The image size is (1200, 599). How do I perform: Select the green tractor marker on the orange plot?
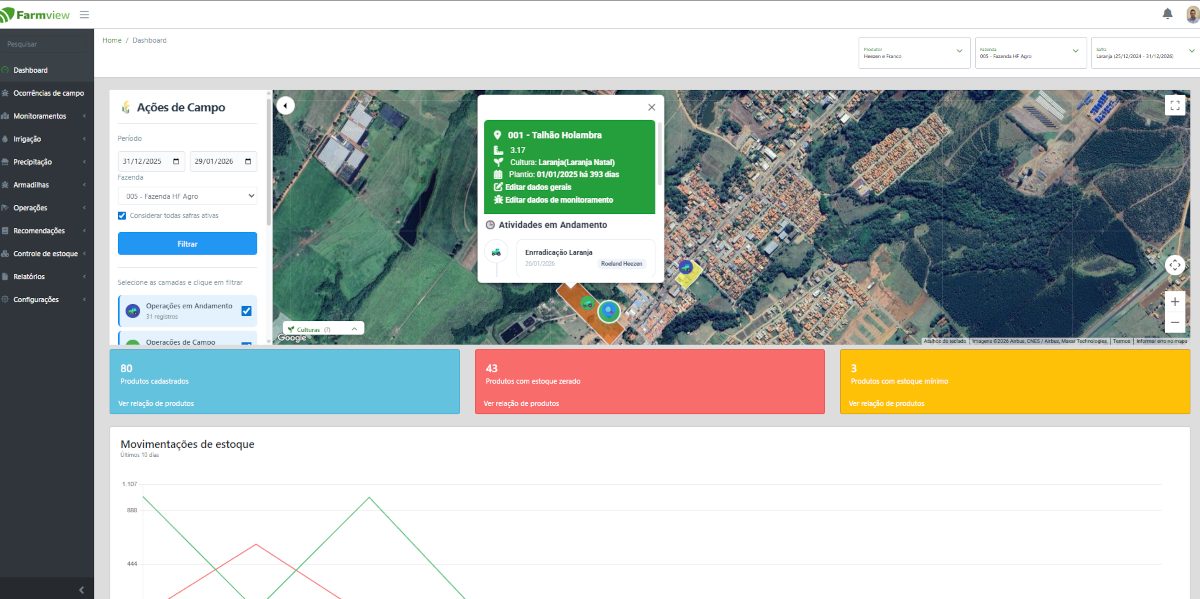[x=587, y=303]
